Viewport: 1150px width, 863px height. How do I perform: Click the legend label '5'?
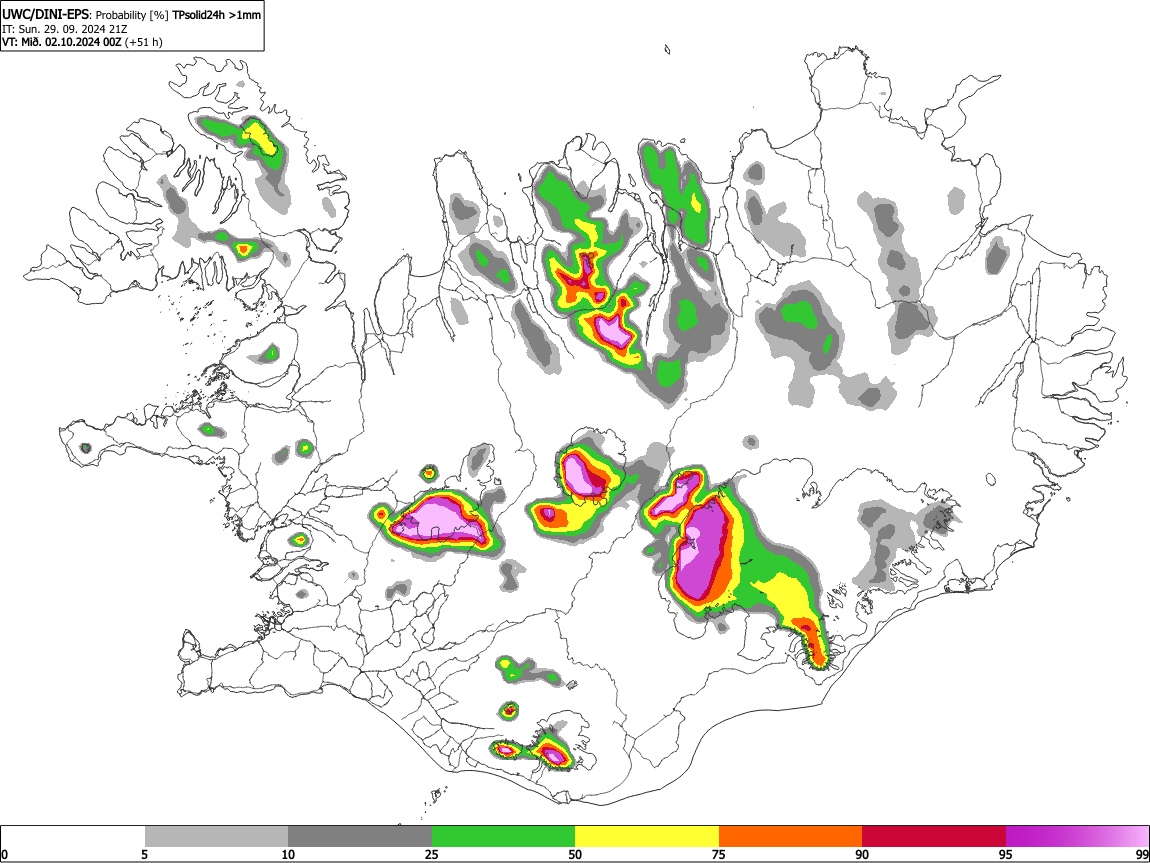point(144,854)
